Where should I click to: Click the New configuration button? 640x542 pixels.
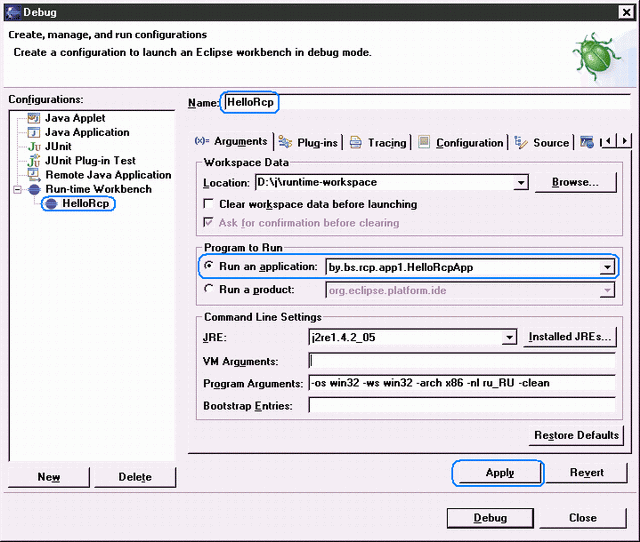click(x=49, y=477)
